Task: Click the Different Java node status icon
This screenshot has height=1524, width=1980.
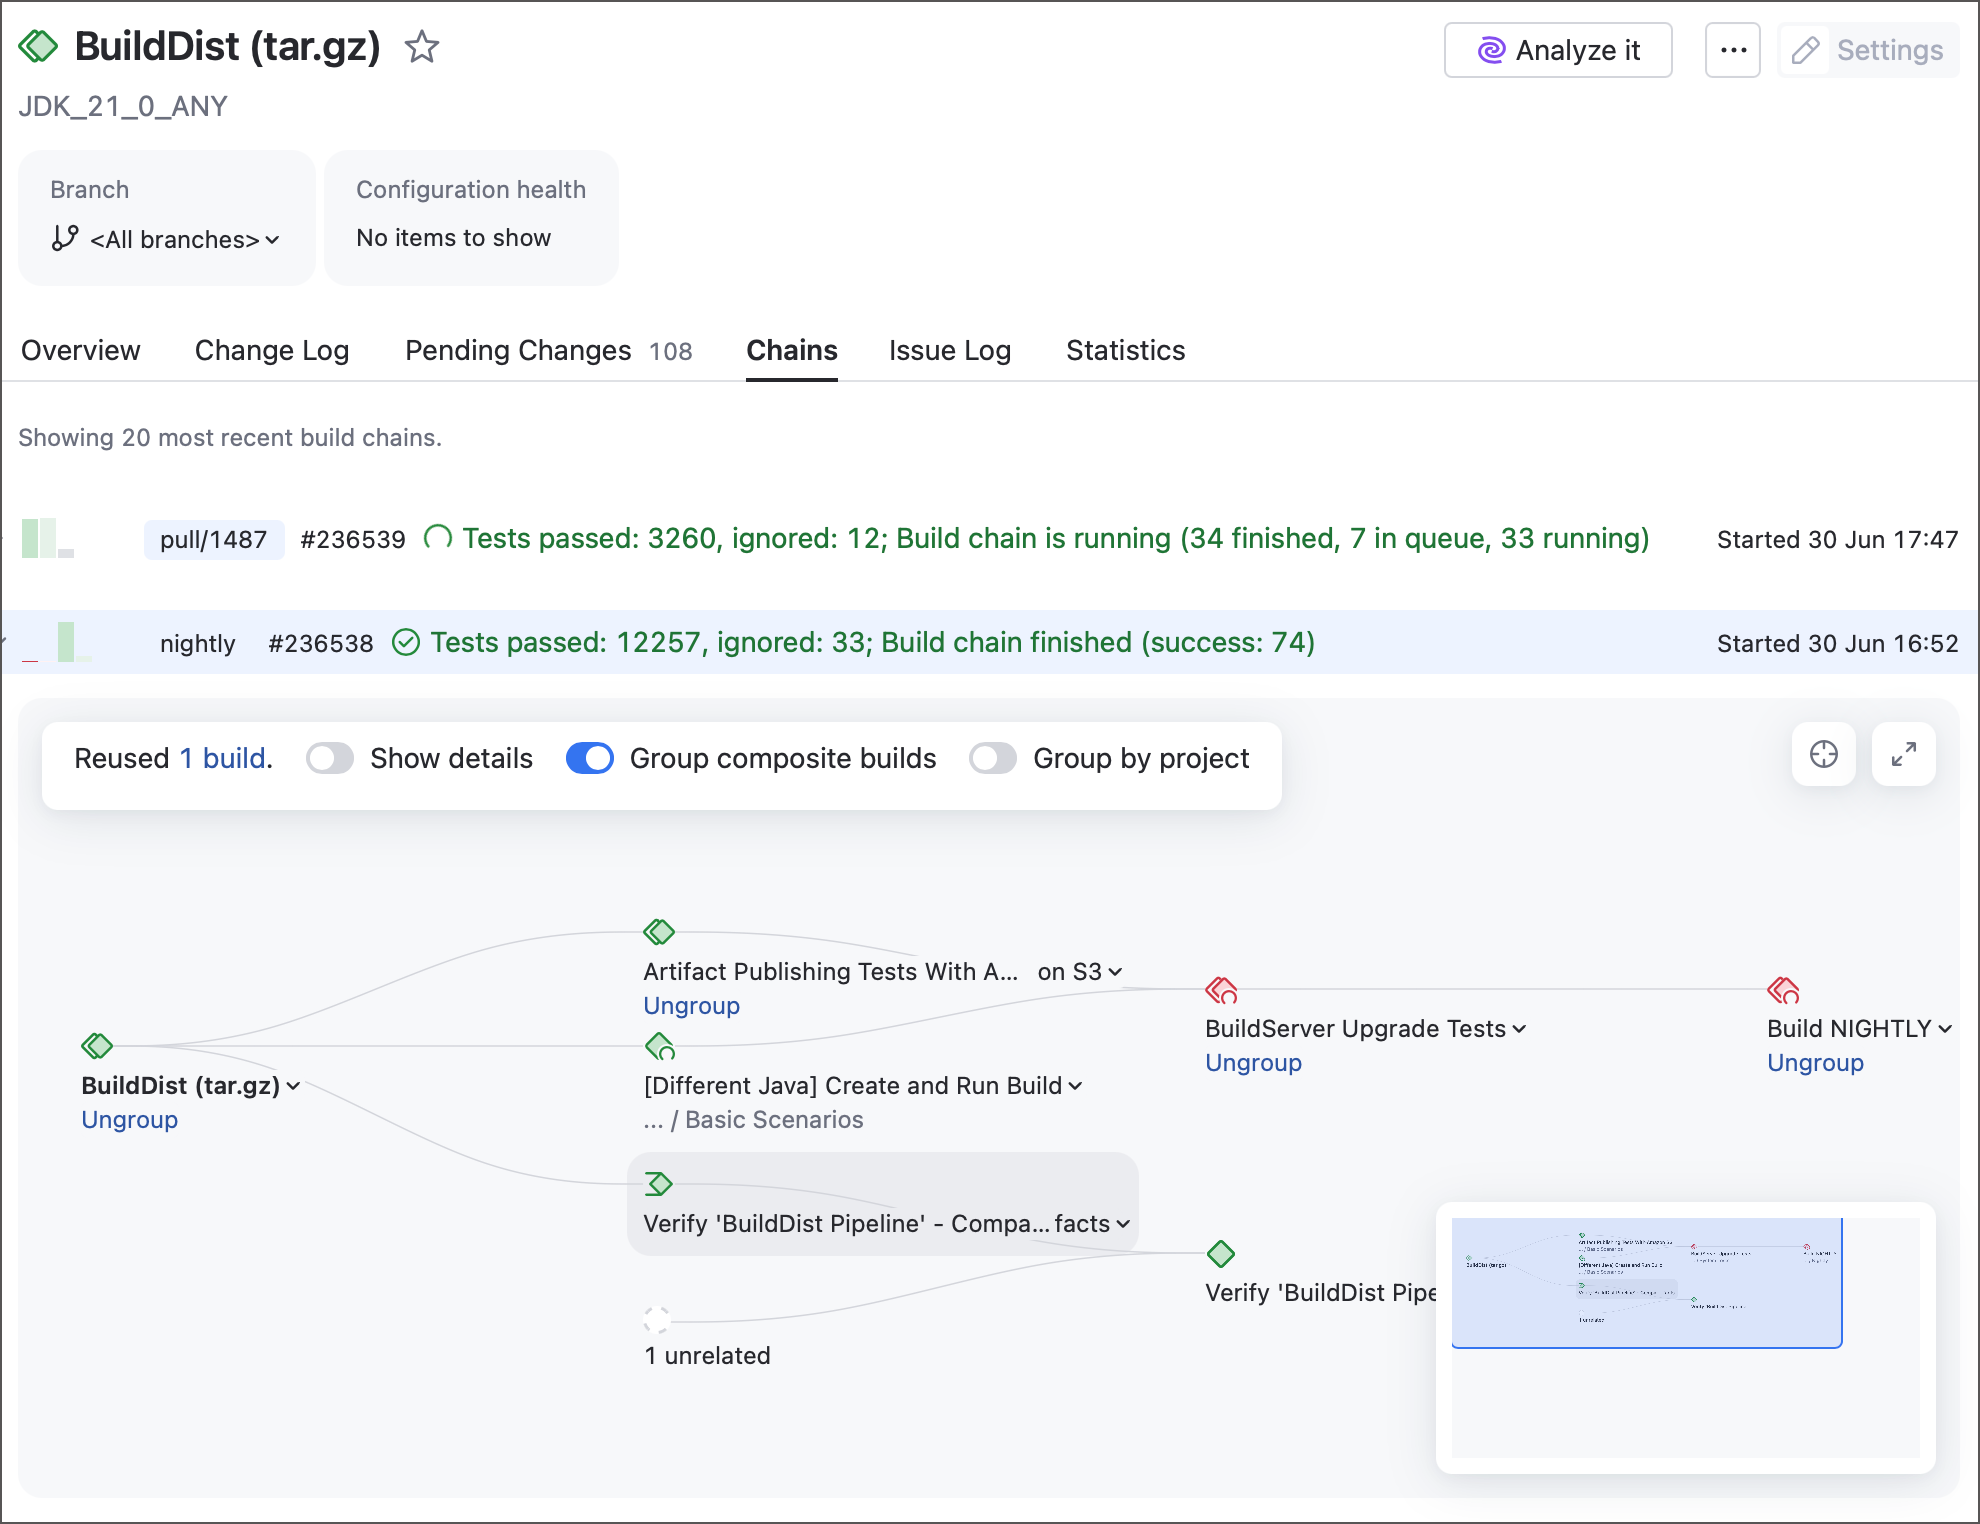Action: tap(660, 1047)
